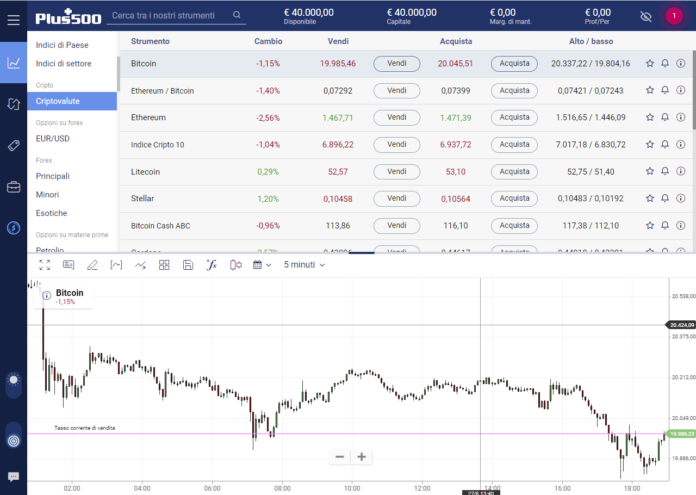Open Bitcoin info icon on chart

(47, 296)
